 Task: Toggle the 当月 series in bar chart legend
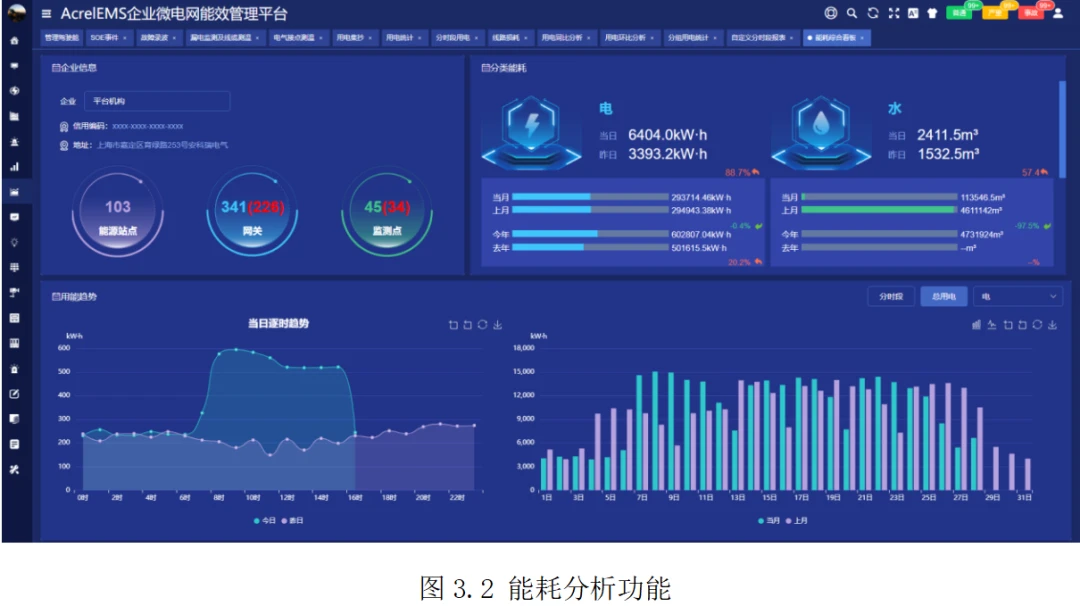[768, 521]
